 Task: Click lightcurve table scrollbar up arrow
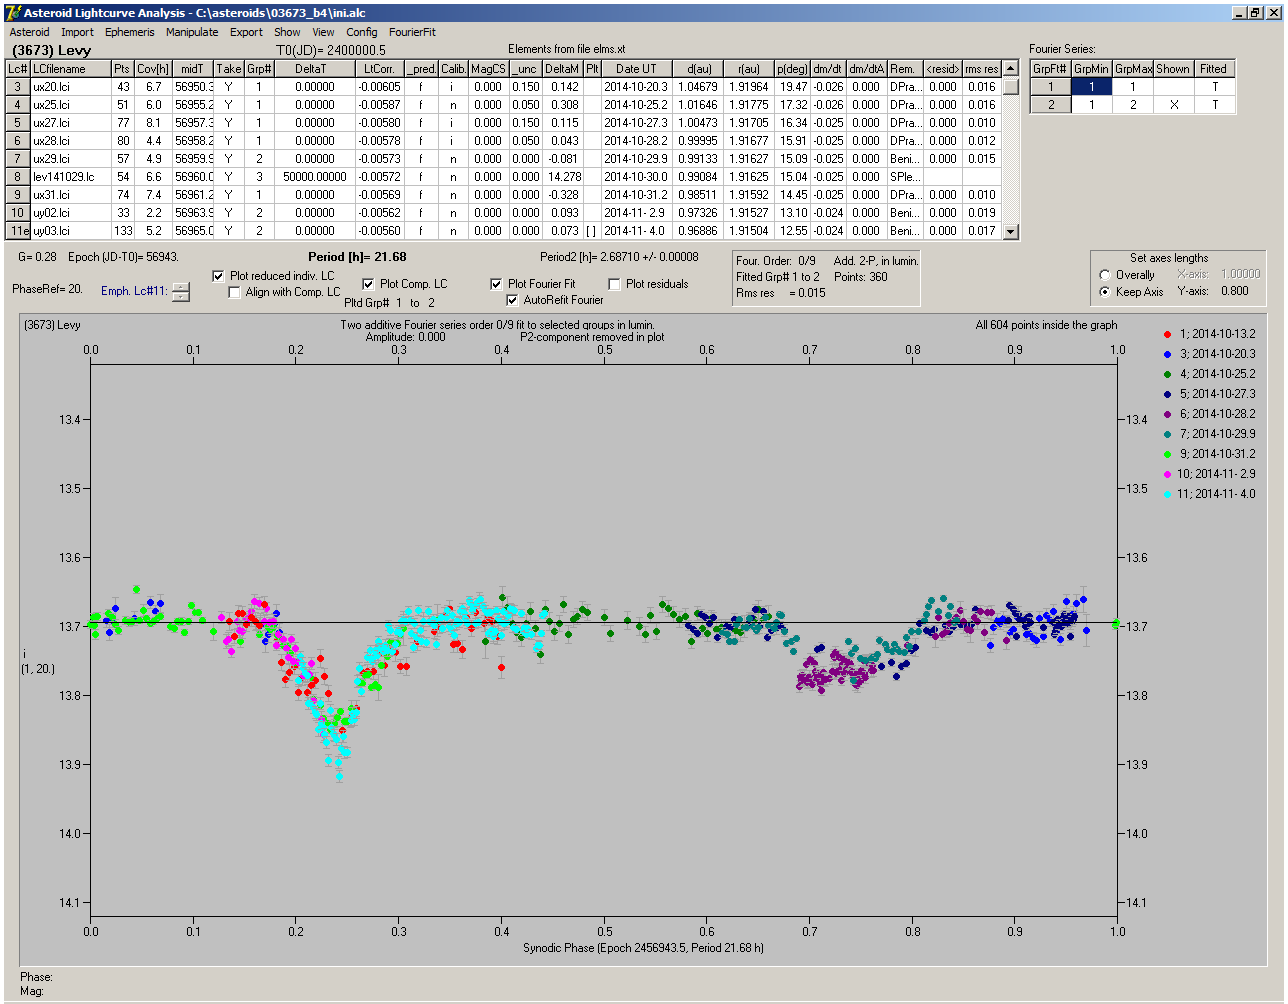1011,68
